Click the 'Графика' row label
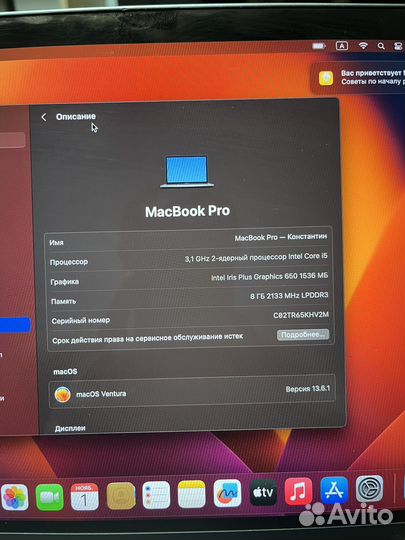 tap(64, 282)
